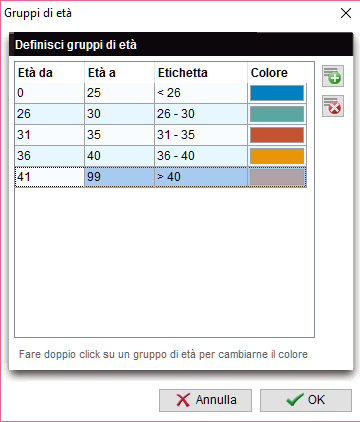Select the Età da cell containing 41
360x422 pixels.
pos(50,177)
